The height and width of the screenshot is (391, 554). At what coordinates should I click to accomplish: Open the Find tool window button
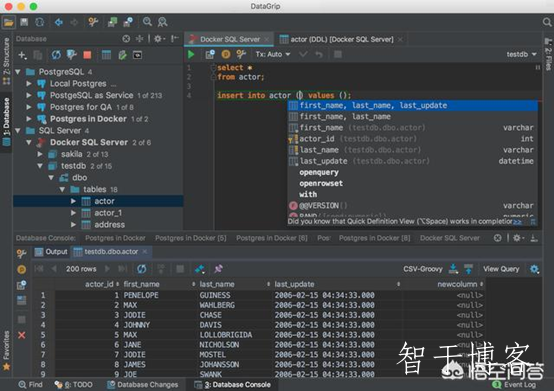(x=30, y=385)
